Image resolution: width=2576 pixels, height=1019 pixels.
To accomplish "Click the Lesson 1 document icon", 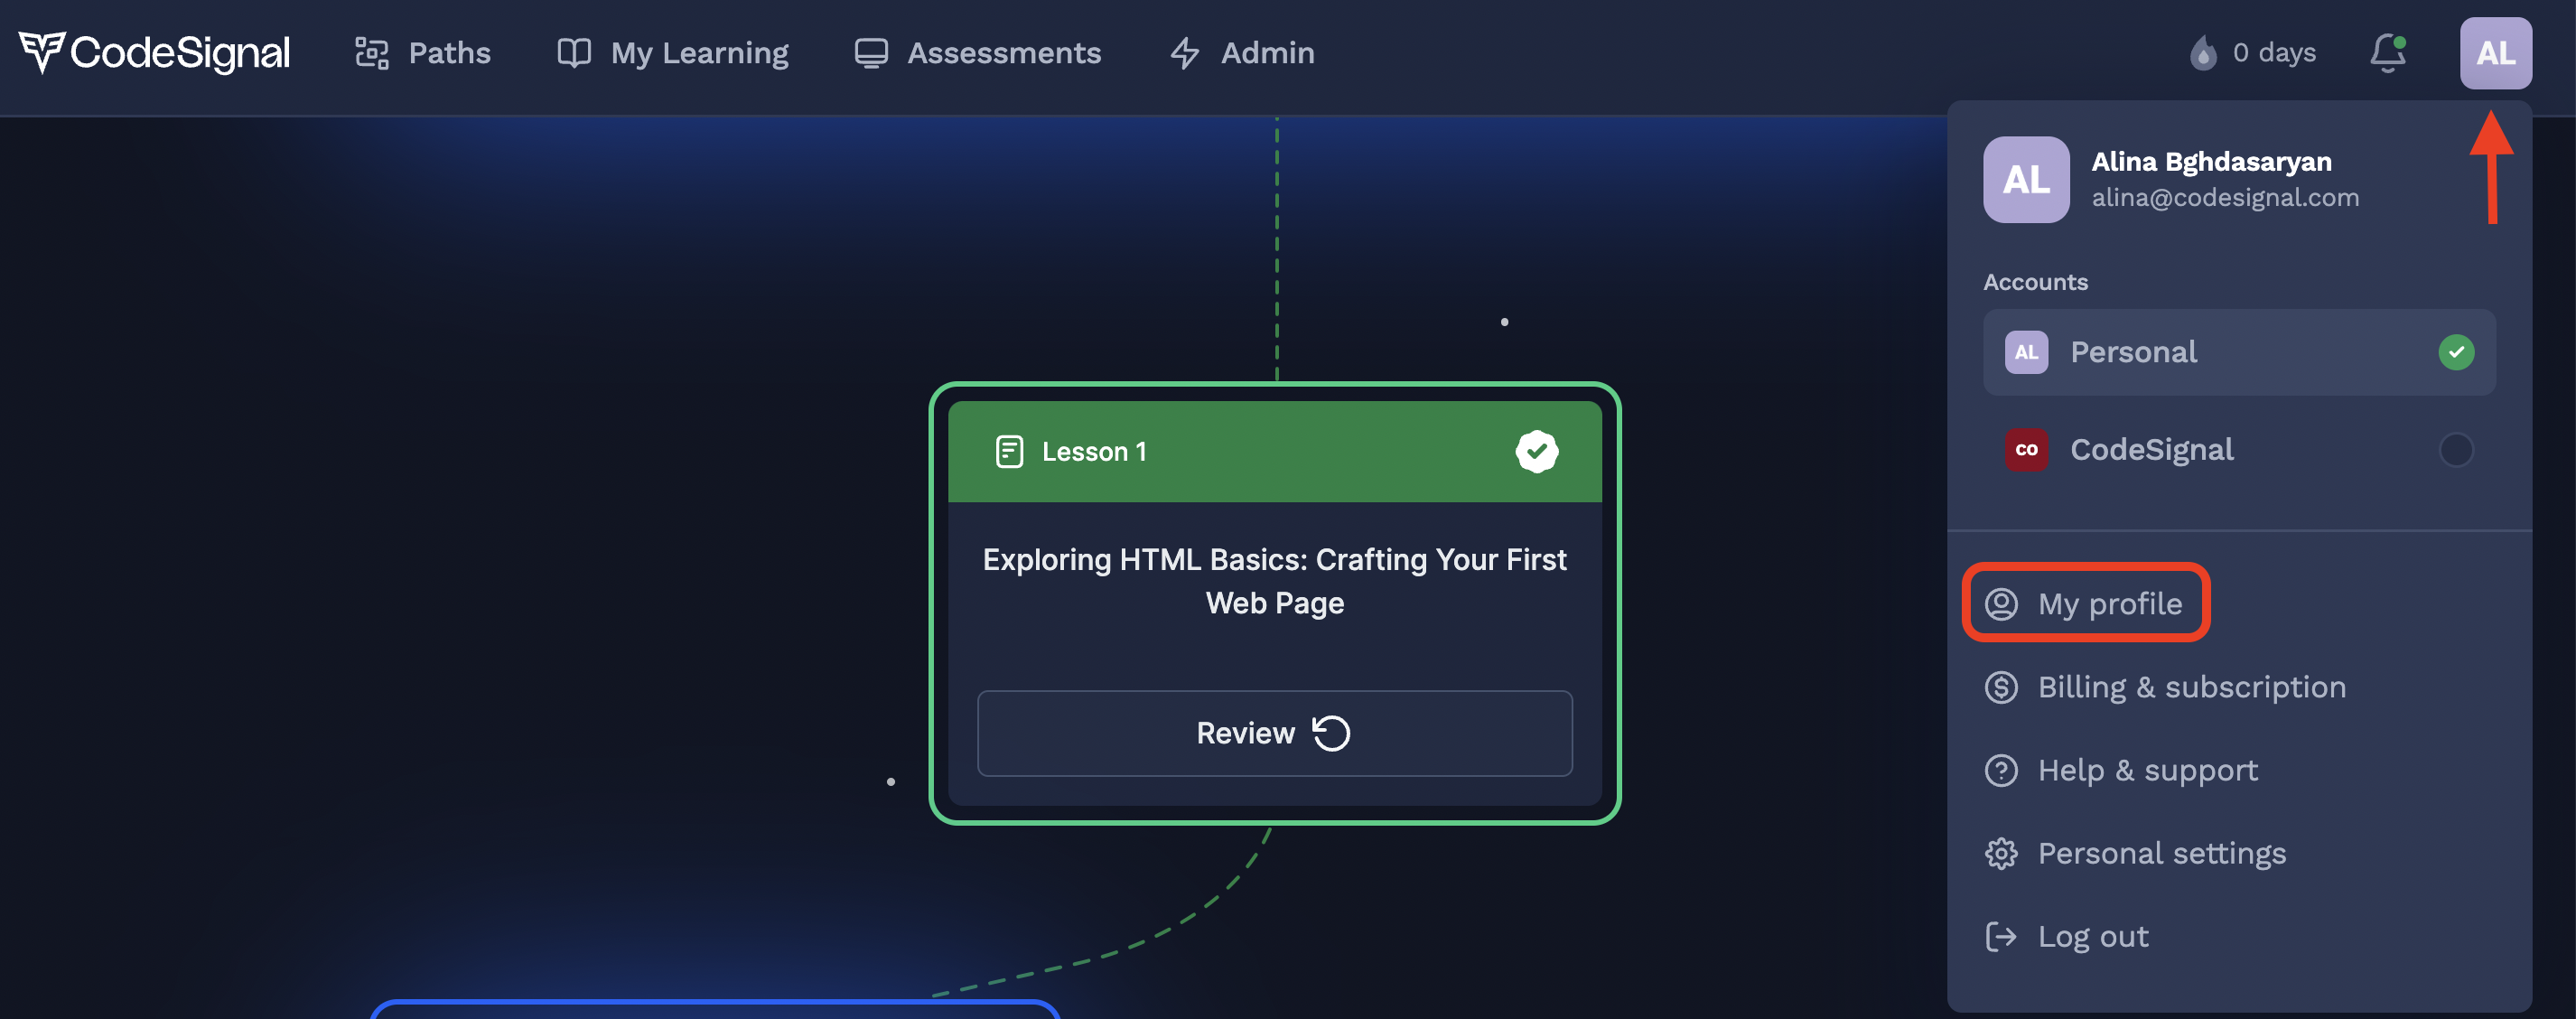I will 1009,451.
